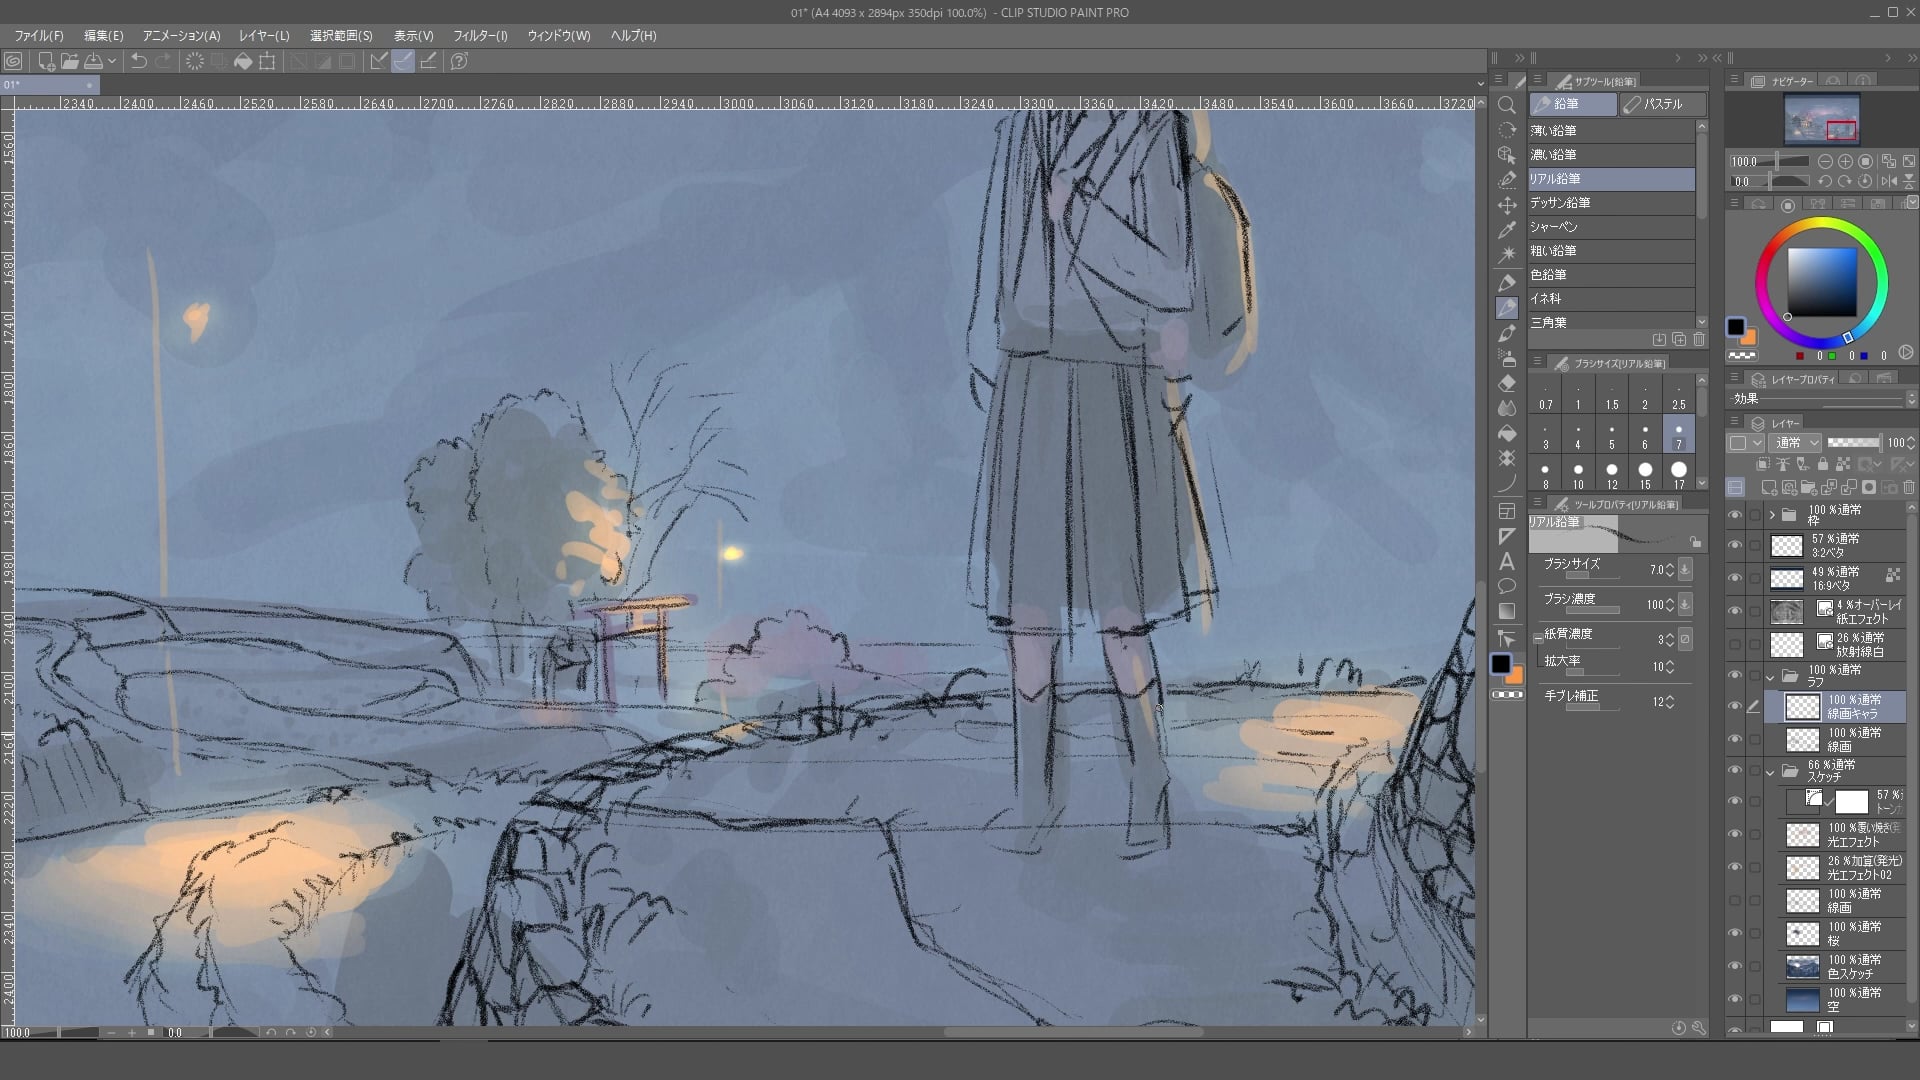Image resolution: width=1920 pixels, height=1080 pixels.
Task: Select the Airbrush tool
Action: [1507, 358]
